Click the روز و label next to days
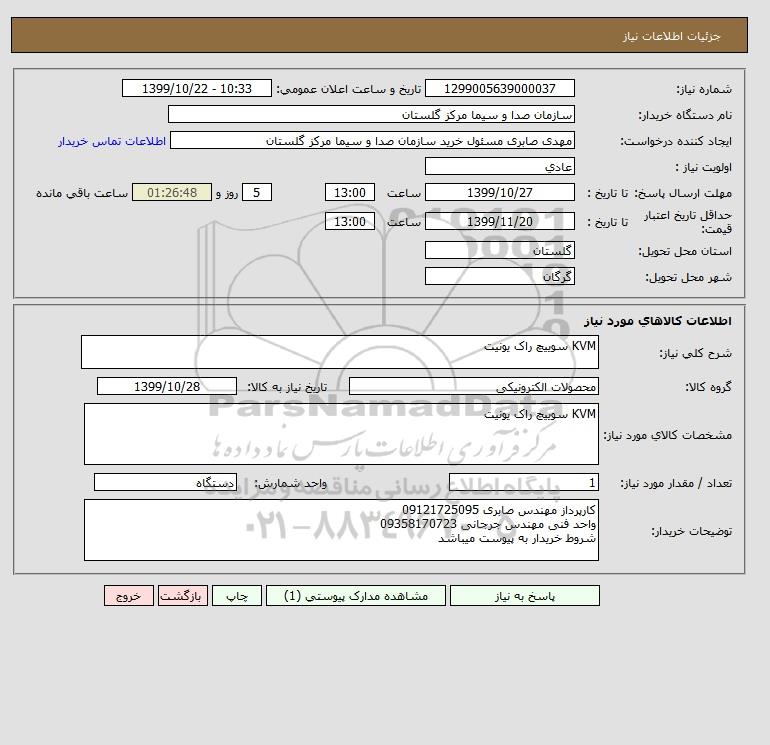 227,193
